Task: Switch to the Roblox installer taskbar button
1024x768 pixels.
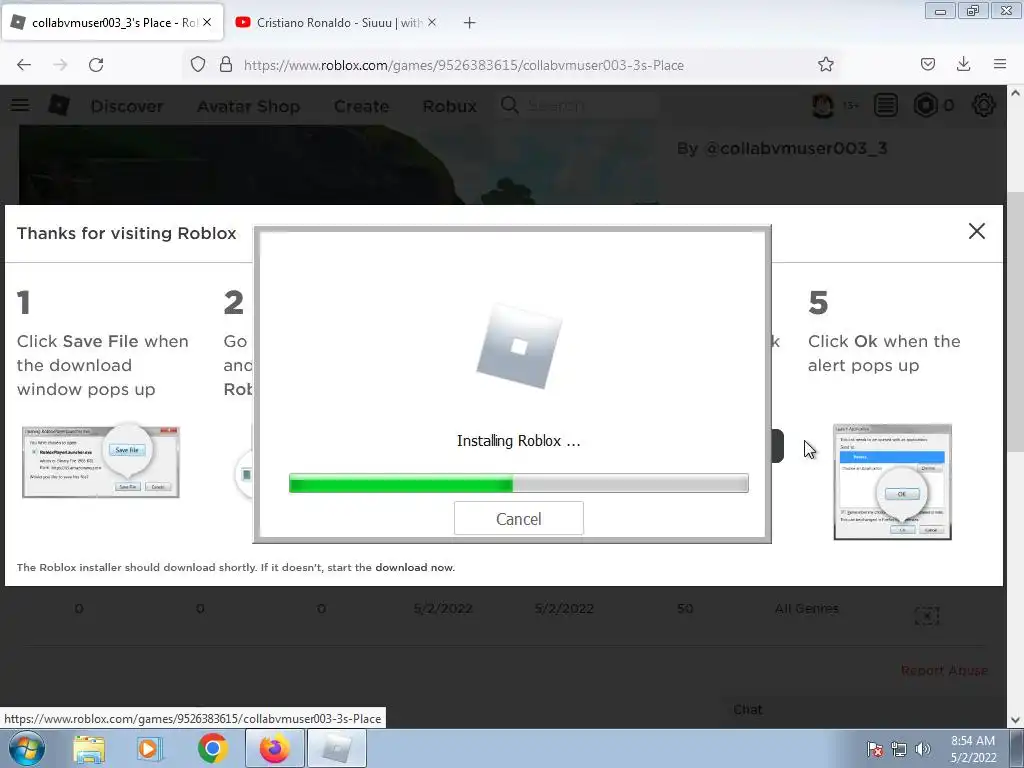Action: (x=336, y=748)
